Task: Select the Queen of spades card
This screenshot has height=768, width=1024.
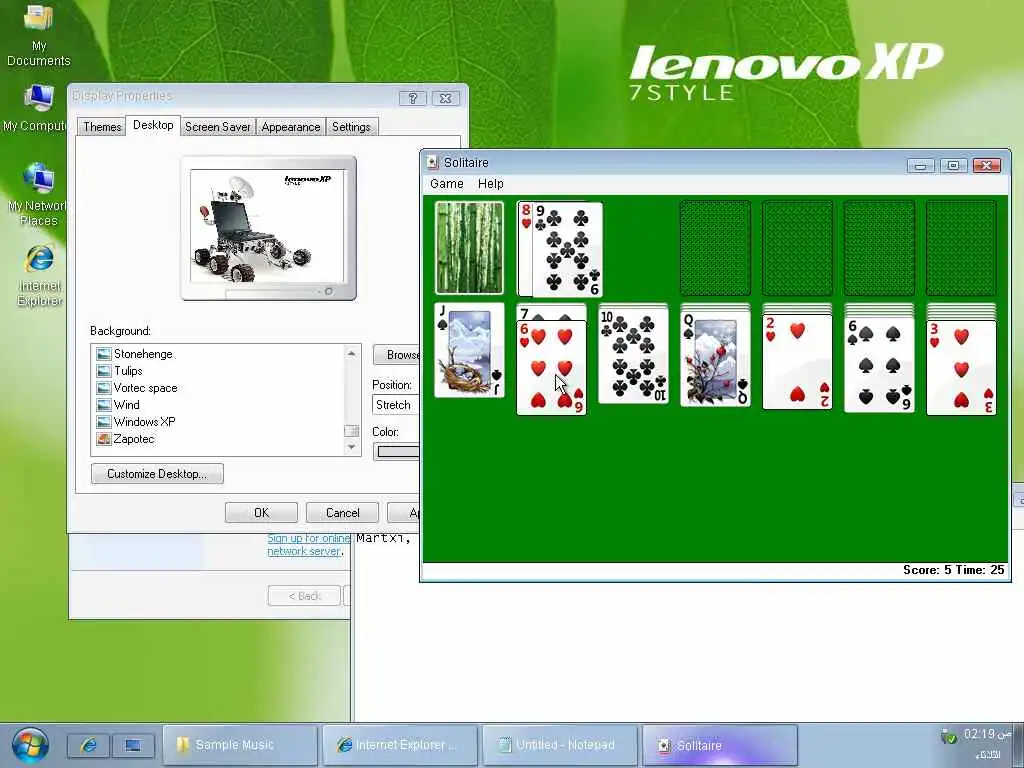Action: coord(715,359)
